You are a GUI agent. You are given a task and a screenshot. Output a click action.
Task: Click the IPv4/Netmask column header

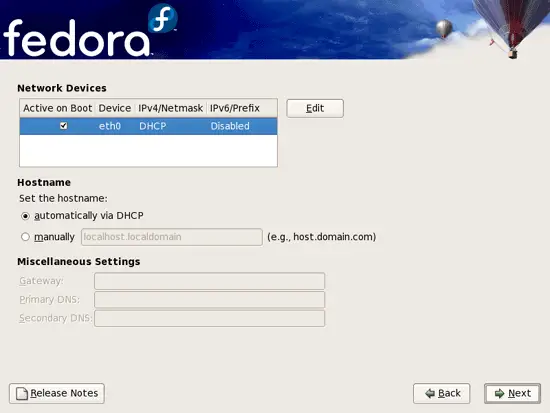click(x=170, y=108)
